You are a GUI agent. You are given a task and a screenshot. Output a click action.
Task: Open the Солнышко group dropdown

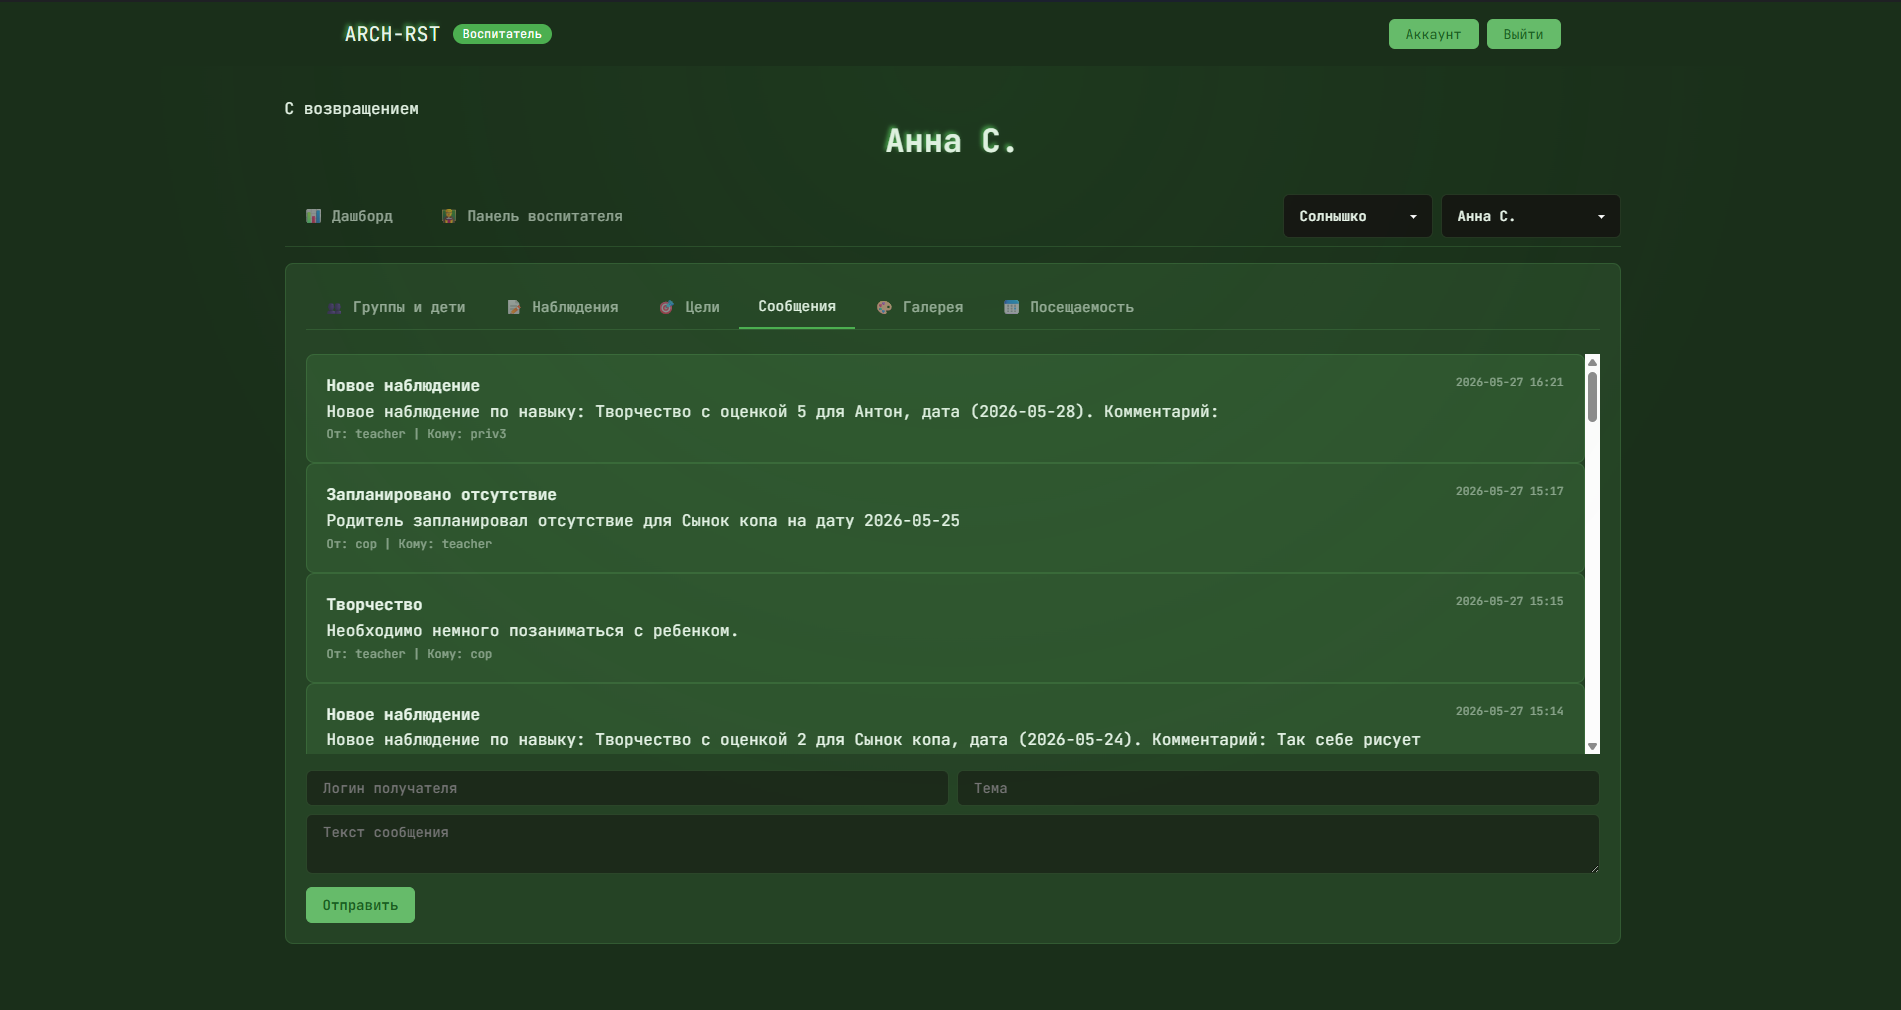1358,216
